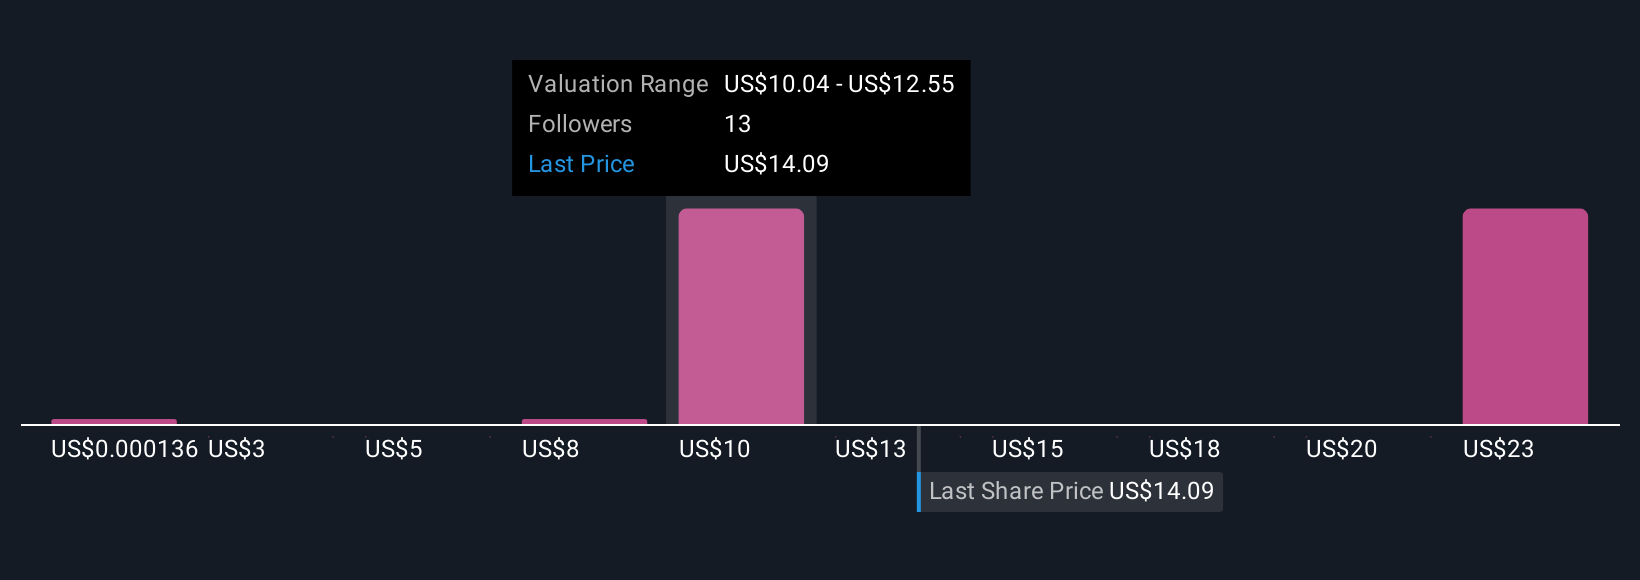Click the US$18 axis label

[1185, 449]
